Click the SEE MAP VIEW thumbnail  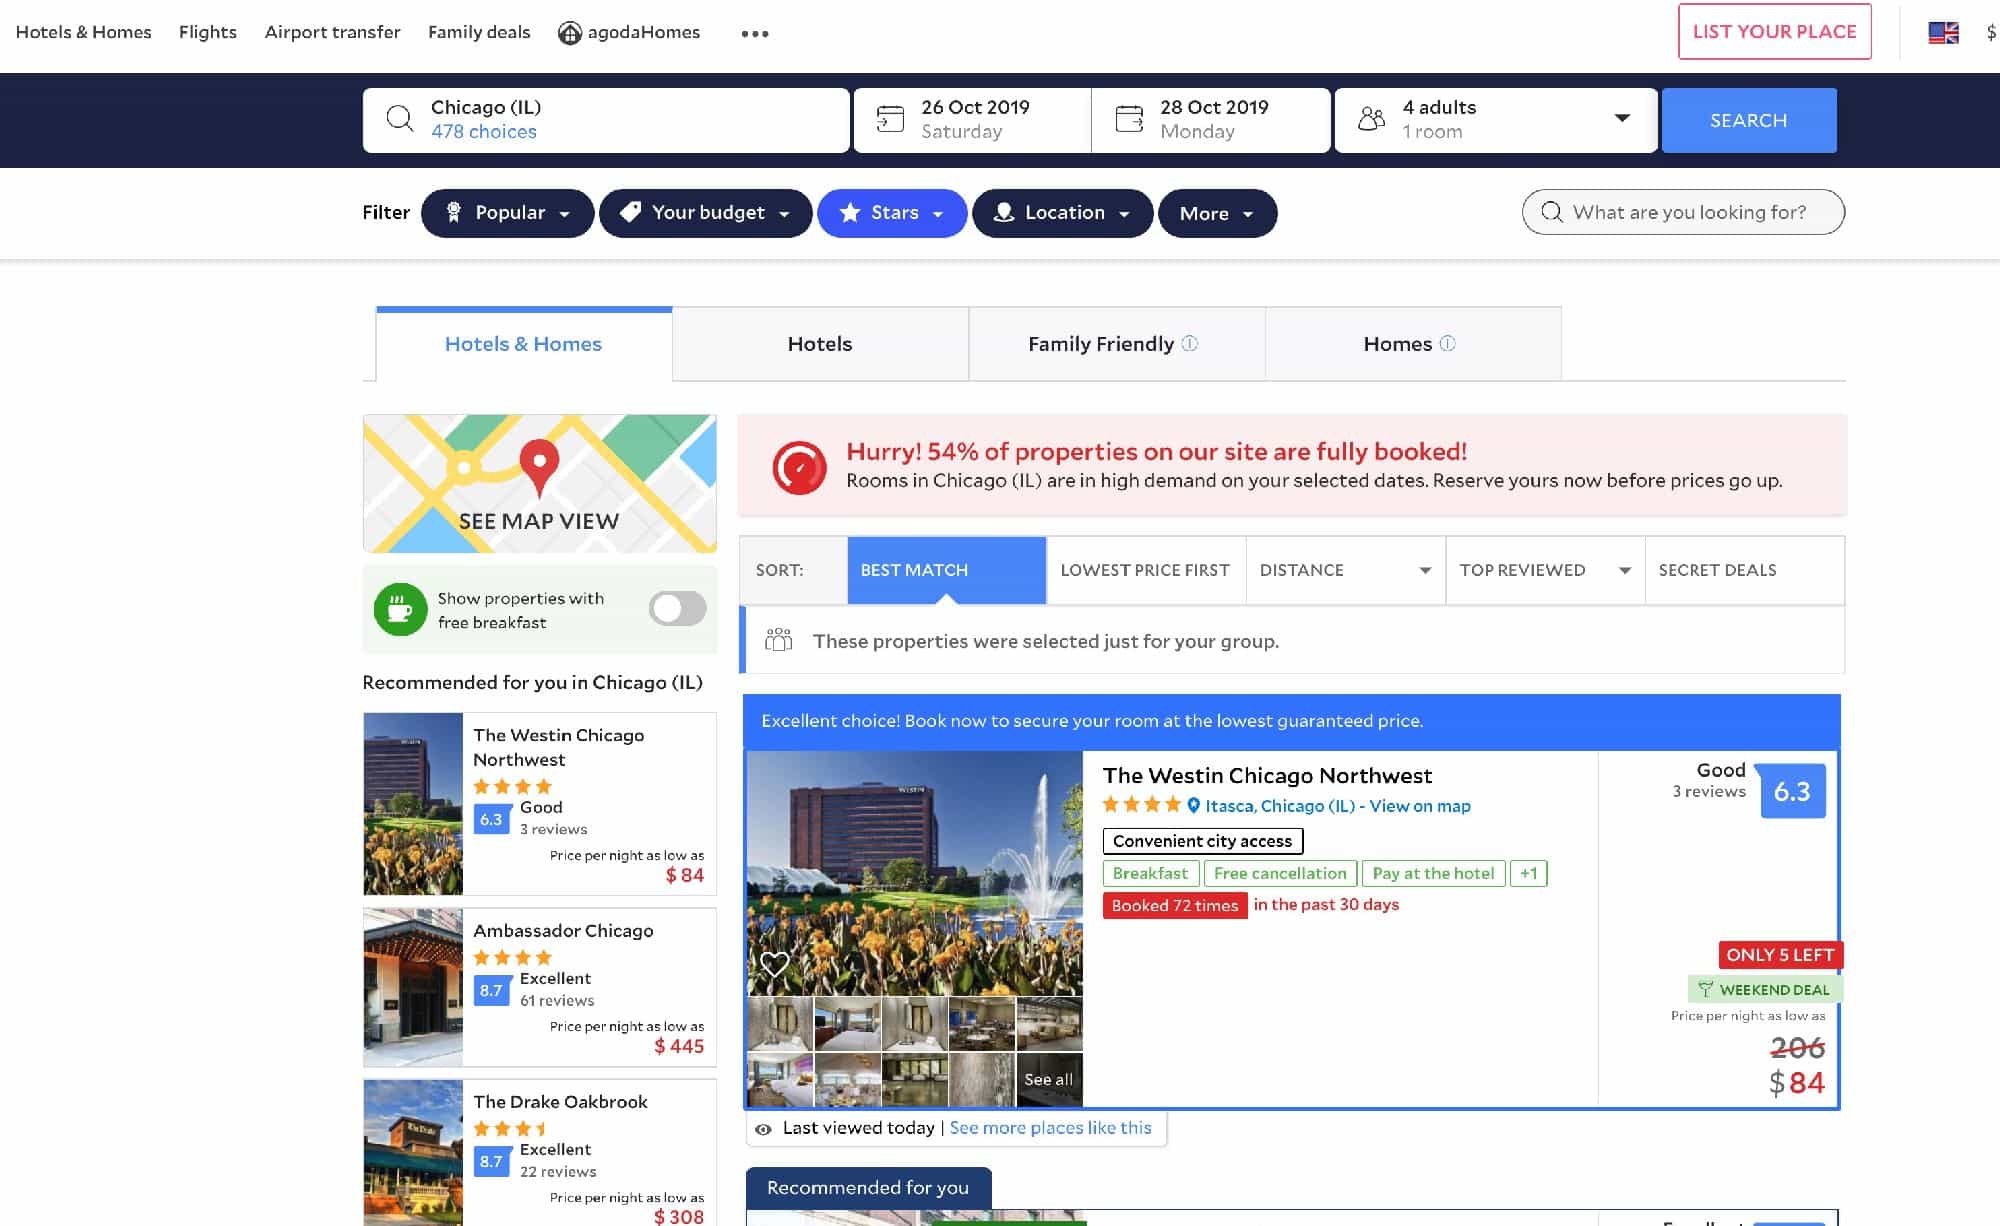click(539, 484)
